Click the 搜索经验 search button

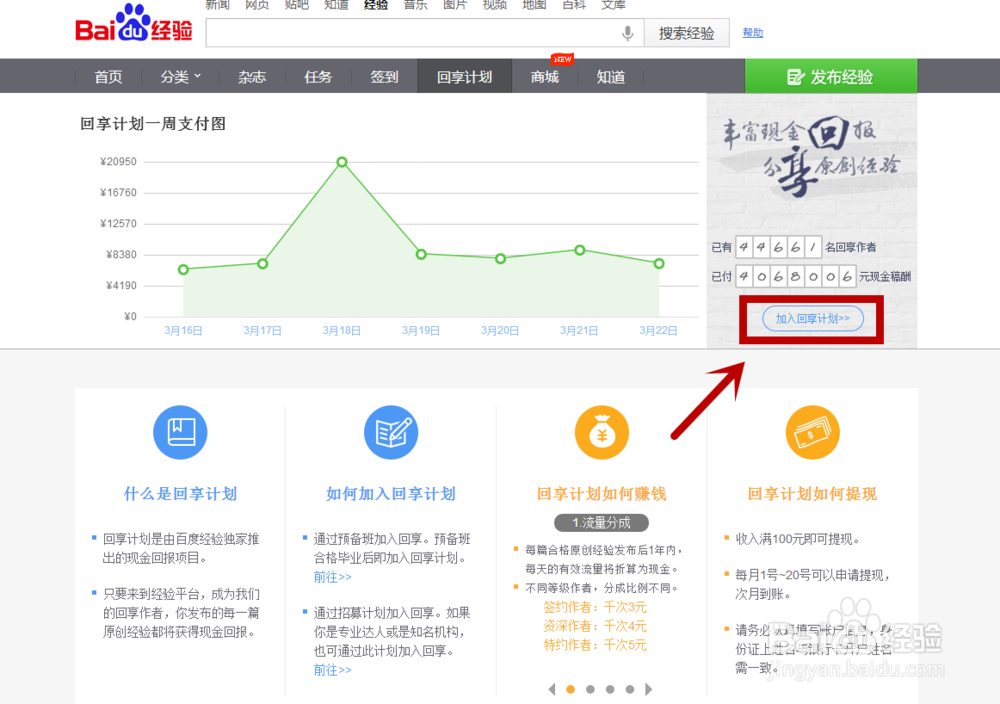pyautogui.click(x=686, y=33)
